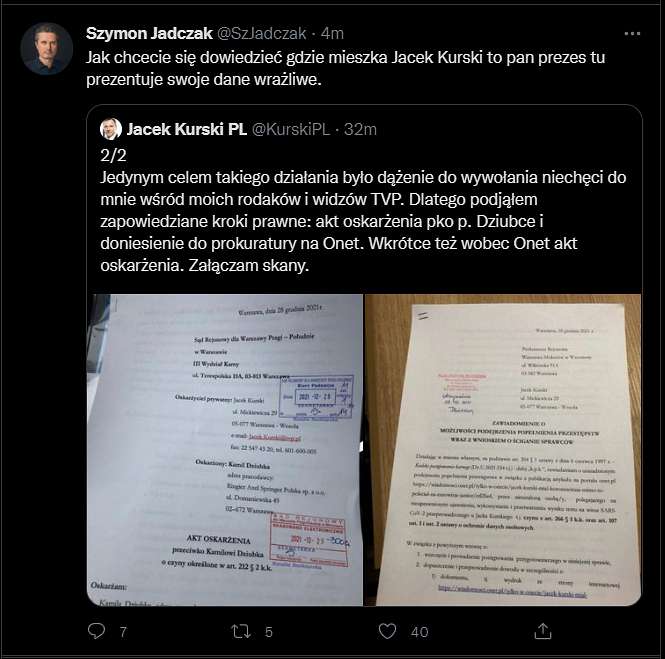Open the share upload icon

(542, 631)
